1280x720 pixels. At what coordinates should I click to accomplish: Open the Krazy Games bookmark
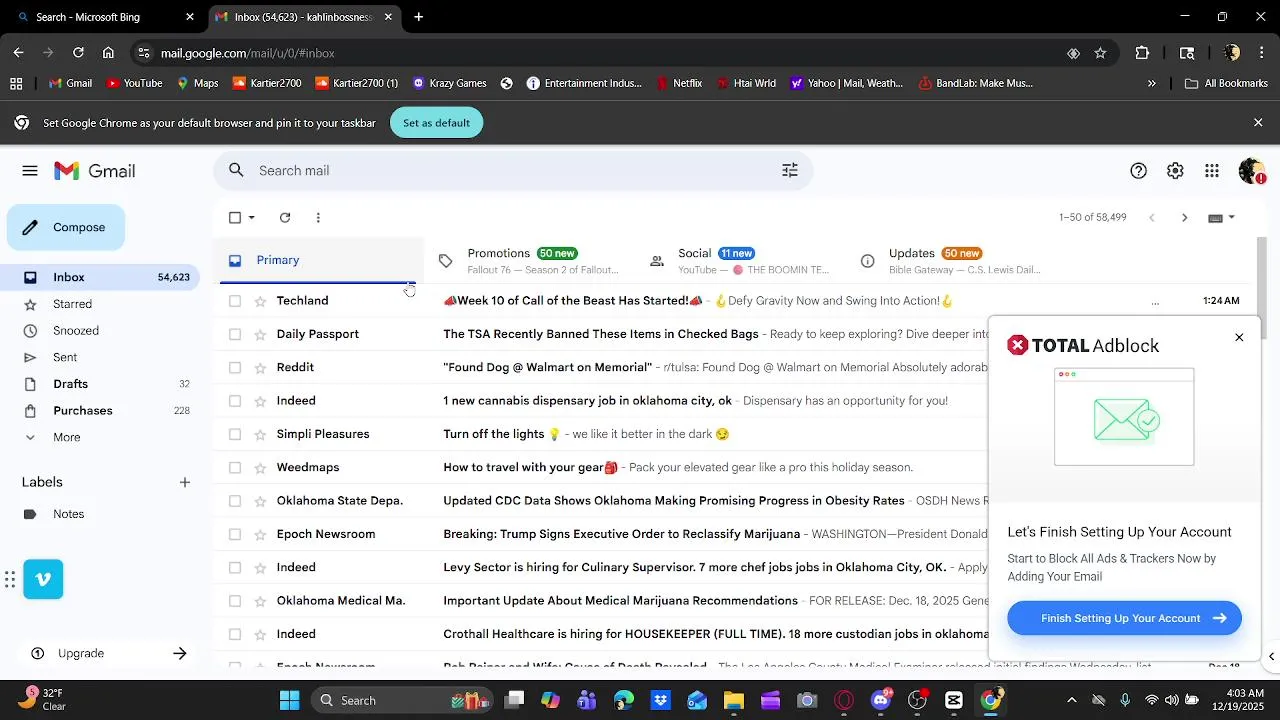[449, 83]
